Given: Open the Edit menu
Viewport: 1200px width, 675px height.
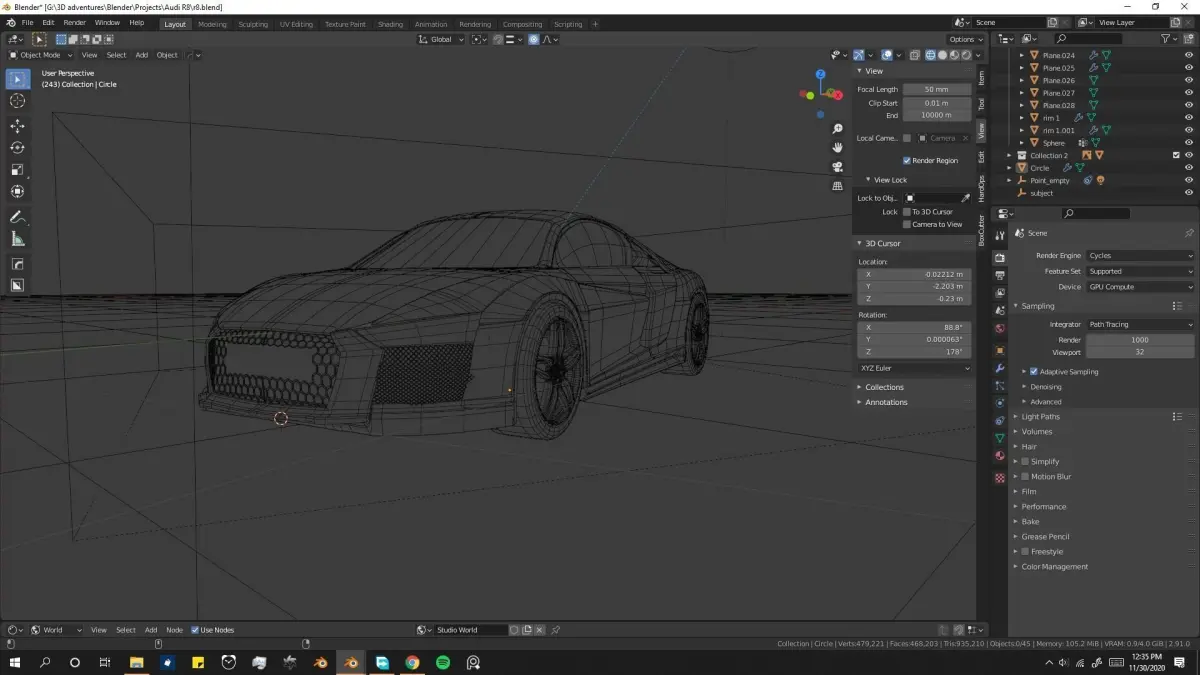Looking at the screenshot, I should (48, 22).
